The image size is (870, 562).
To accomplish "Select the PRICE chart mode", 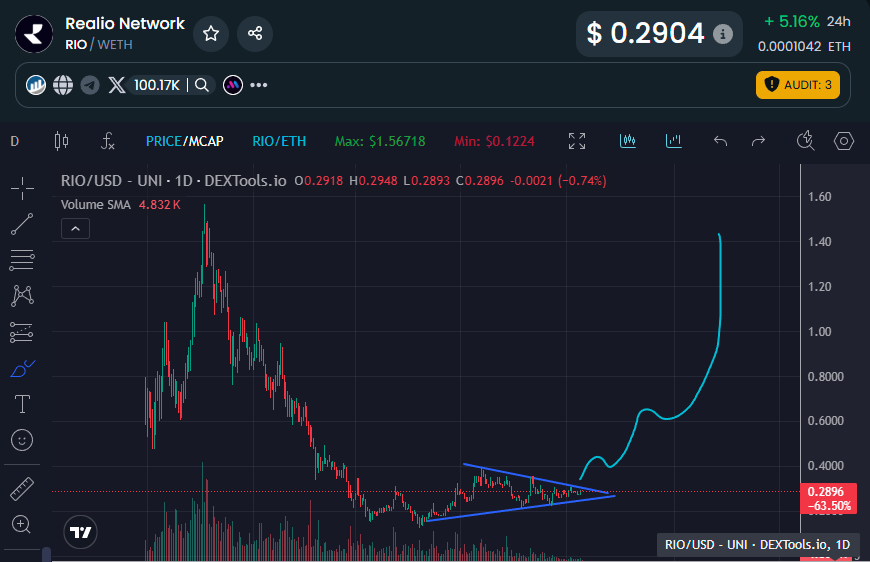I will (x=164, y=141).
